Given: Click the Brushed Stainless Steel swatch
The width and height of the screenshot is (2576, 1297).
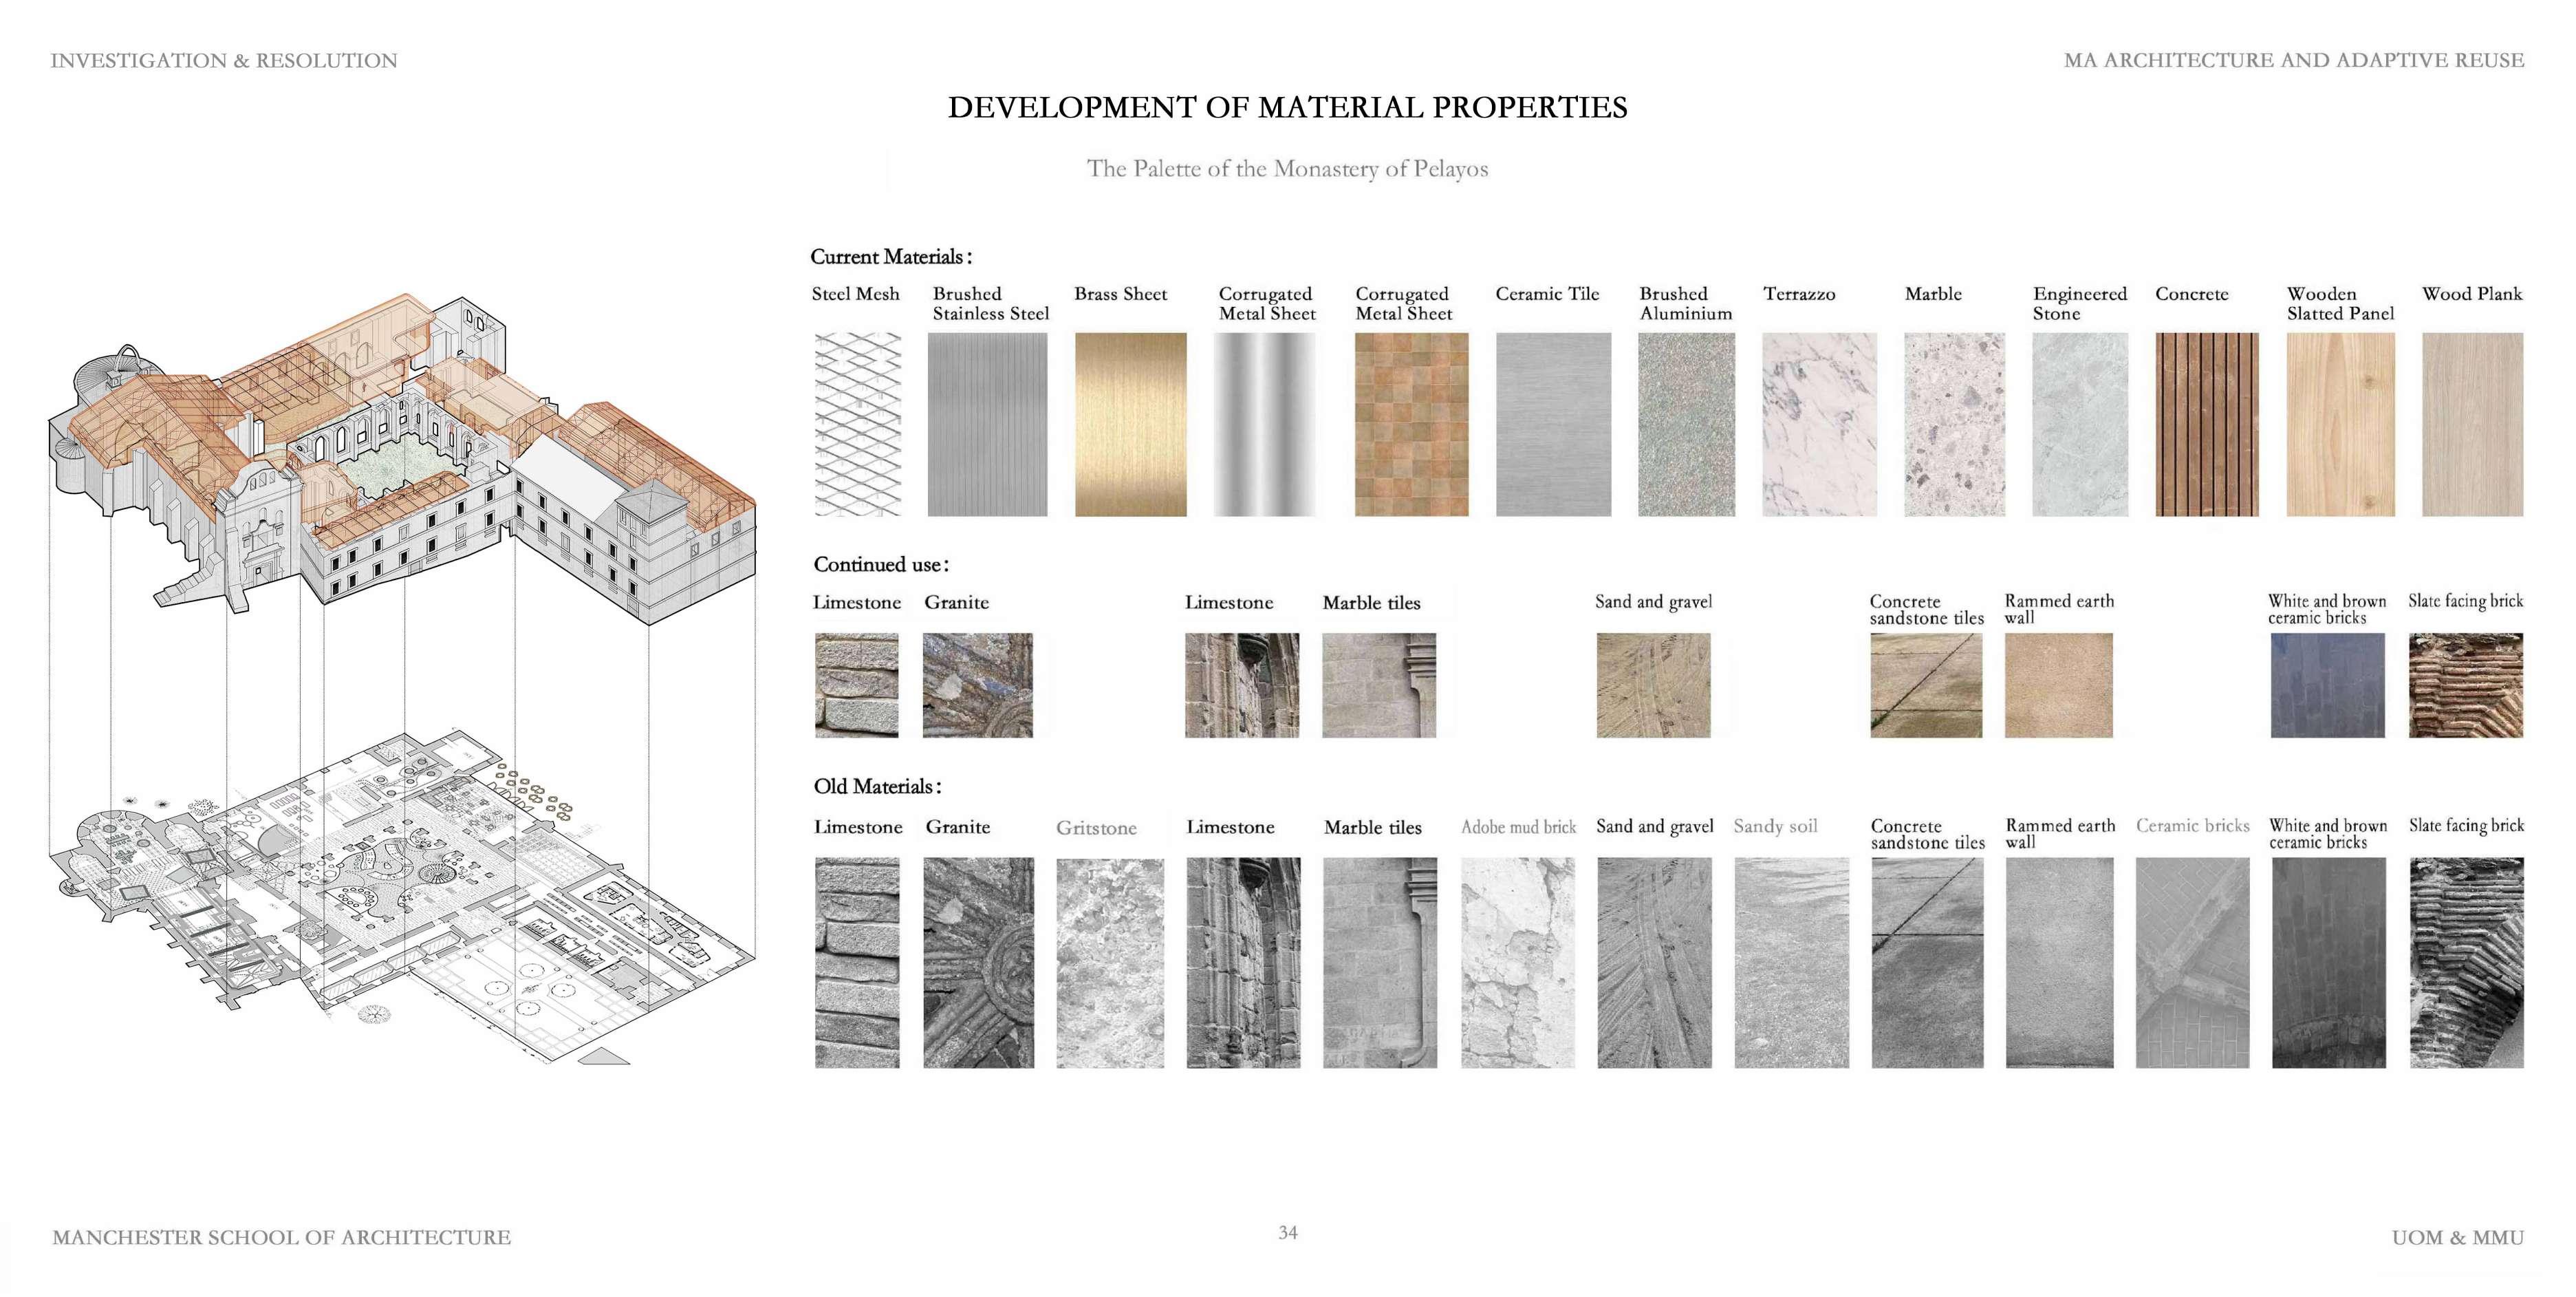Looking at the screenshot, I should tap(987, 424).
